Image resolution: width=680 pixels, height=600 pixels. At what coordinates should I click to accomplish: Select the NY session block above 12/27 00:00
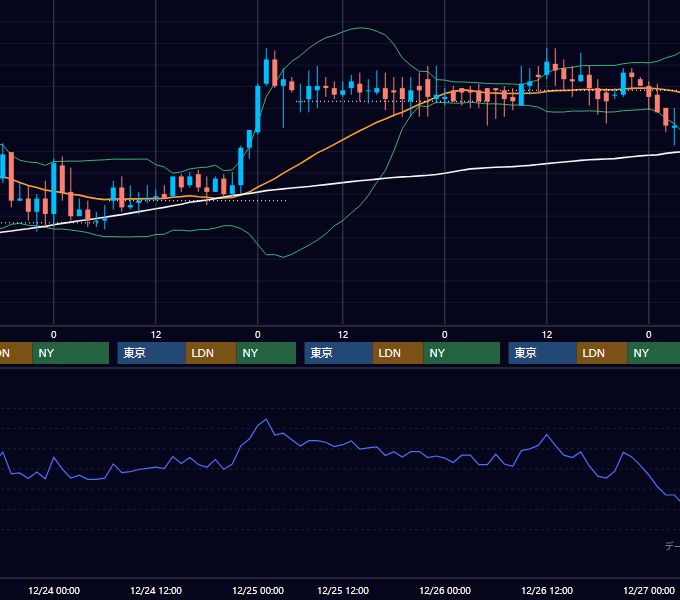click(x=654, y=353)
